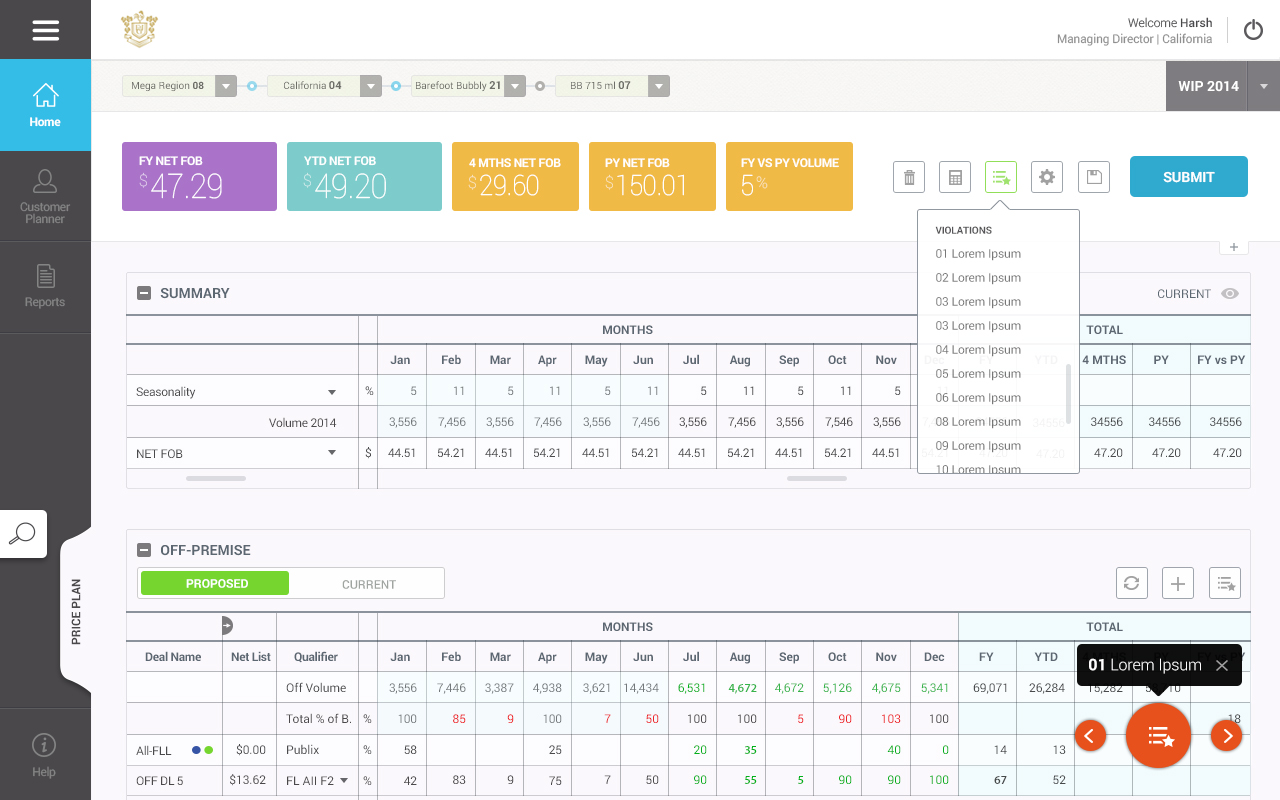Open settings gear icon

tap(1047, 178)
